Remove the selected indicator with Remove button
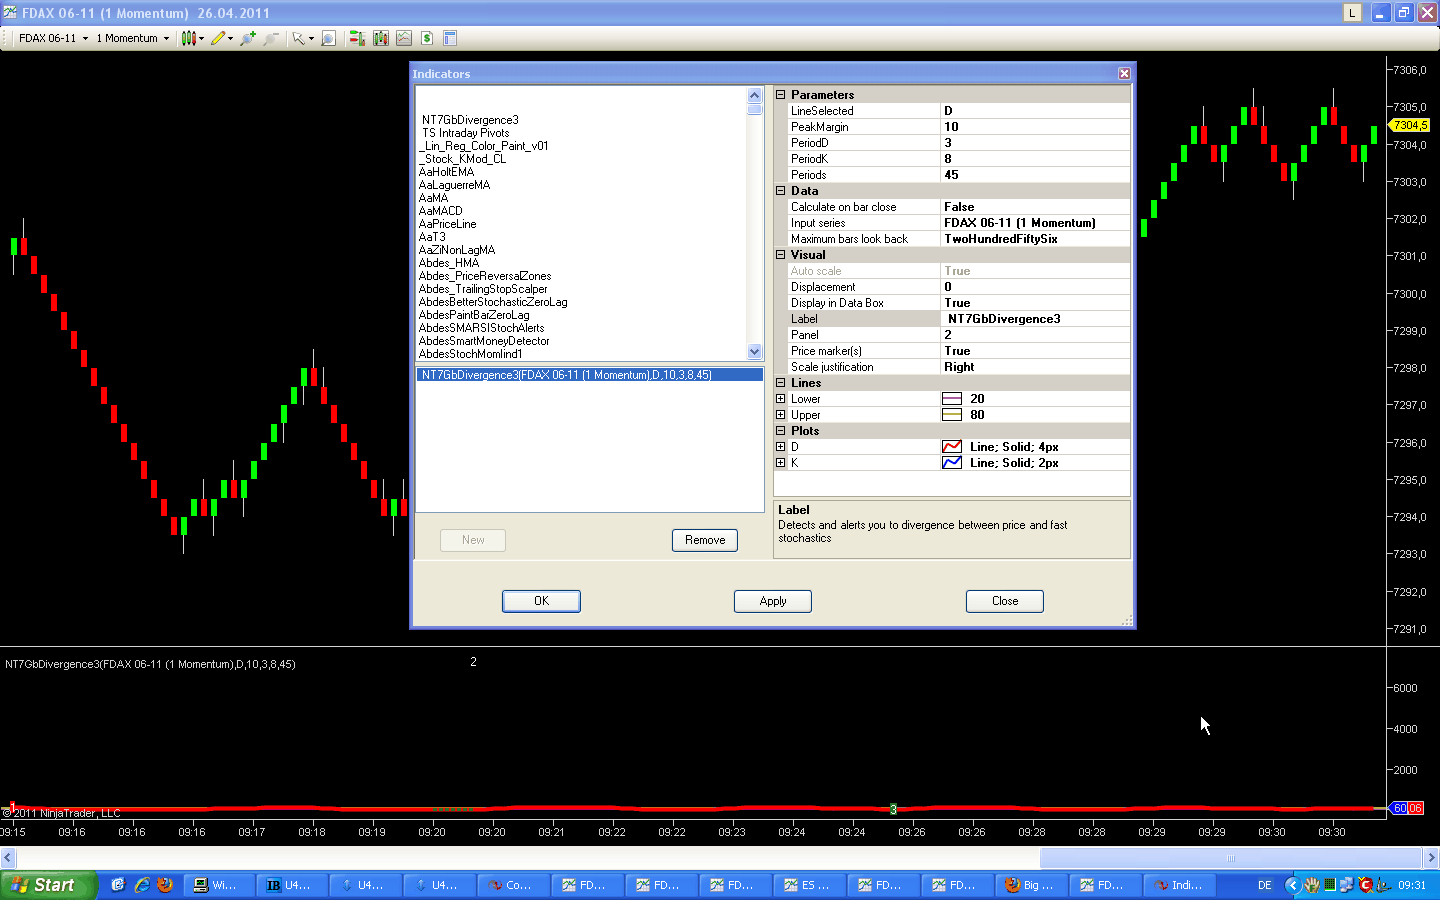The width and height of the screenshot is (1440, 900). pyautogui.click(x=705, y=540)
